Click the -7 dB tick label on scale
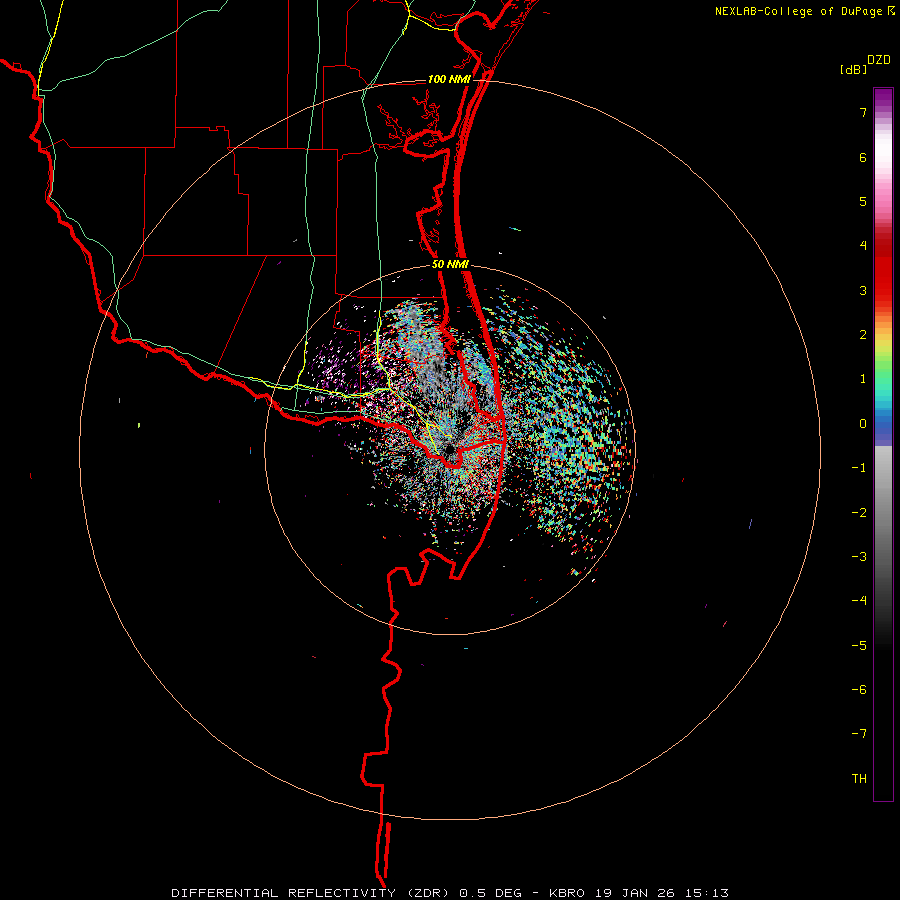This screenshot has width=900, height=900. tap(859, 734)
